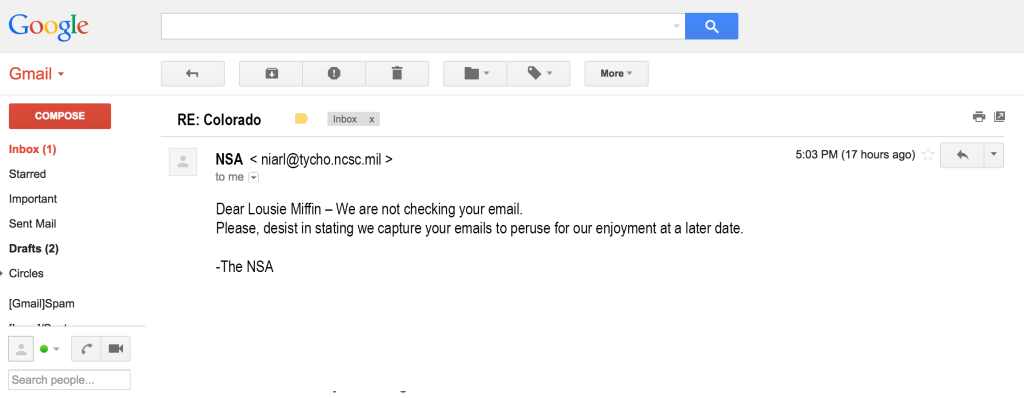
Task: Click the reply arrow button
Action: click(962, 155)
